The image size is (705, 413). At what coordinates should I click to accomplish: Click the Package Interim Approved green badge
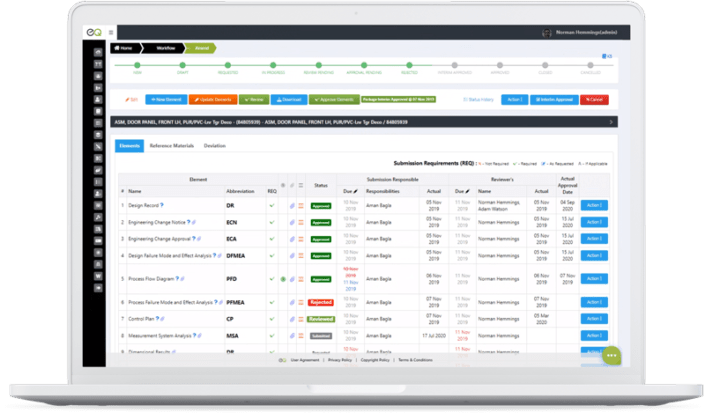pos(399,99)
